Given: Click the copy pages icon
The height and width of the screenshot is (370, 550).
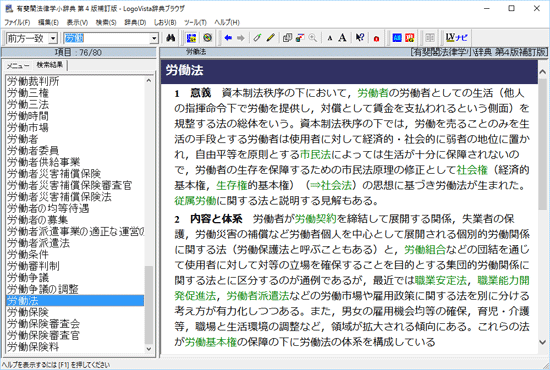Looking at the screenshot, I should click(287, 38).
